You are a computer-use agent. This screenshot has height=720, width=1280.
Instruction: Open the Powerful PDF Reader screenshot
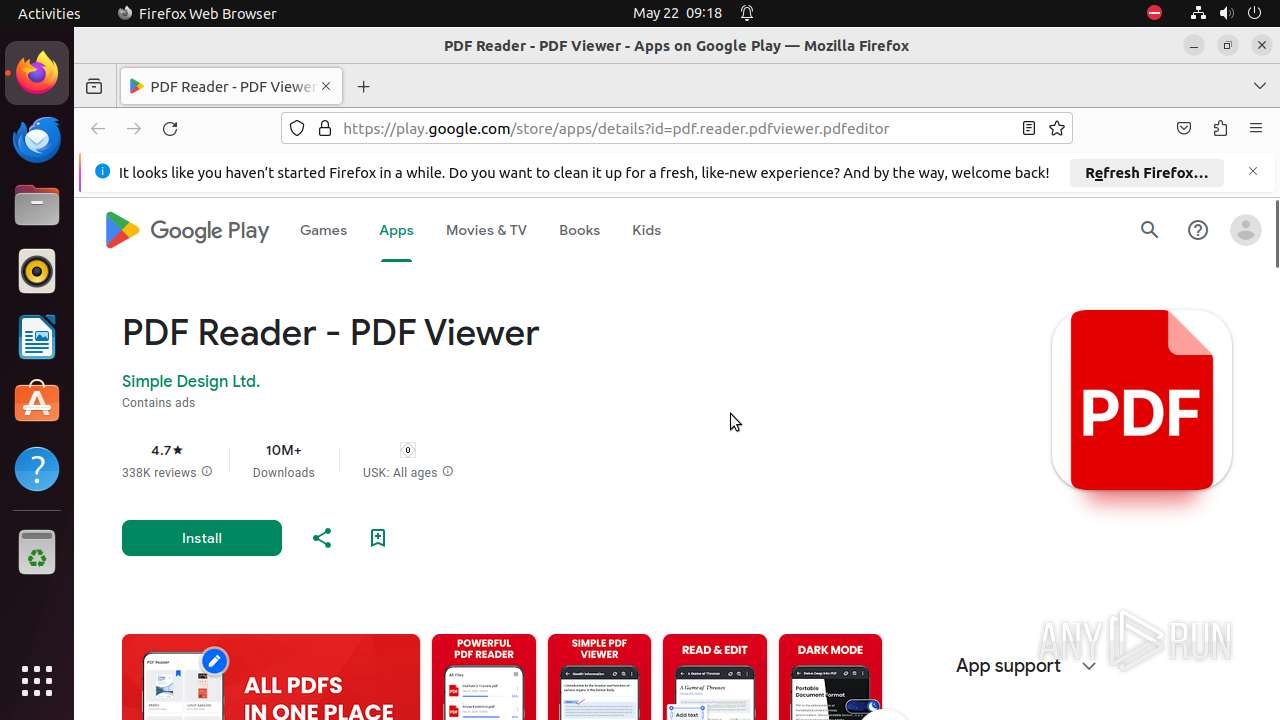click(484, 677)
